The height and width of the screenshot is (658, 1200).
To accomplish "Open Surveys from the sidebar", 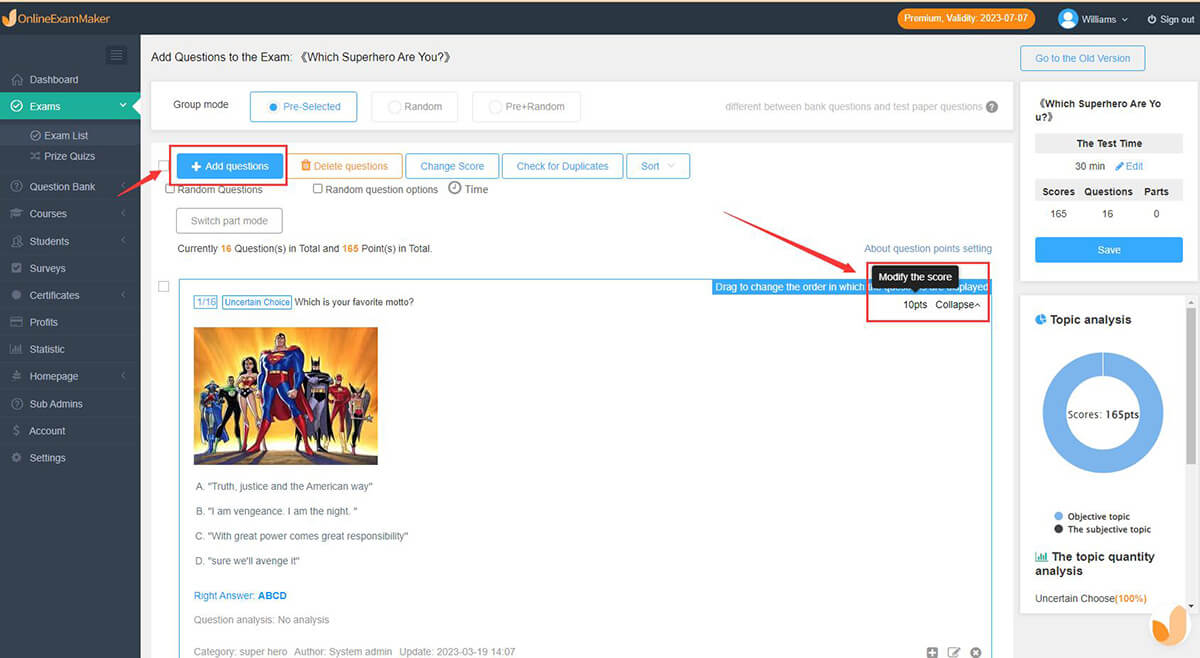I will [x=47, y=268].
